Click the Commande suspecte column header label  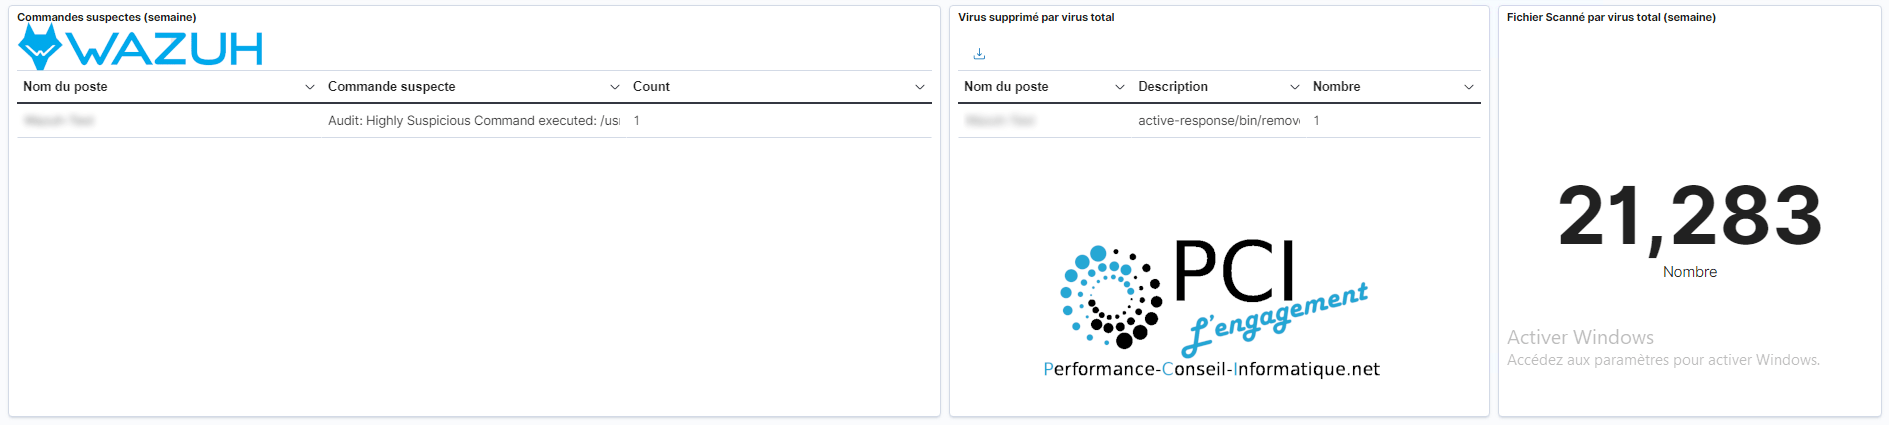pos(392,87)
